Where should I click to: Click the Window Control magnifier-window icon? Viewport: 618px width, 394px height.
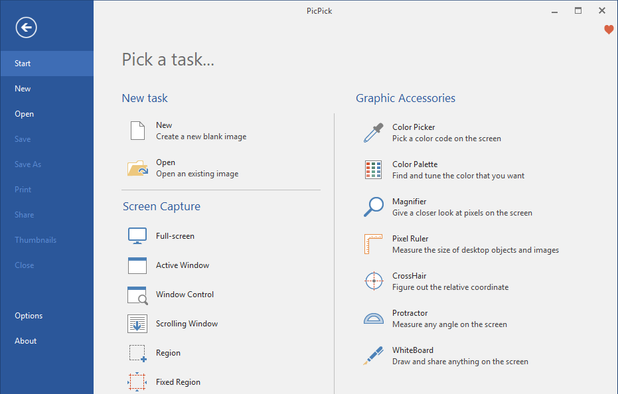(x=137, y=295)
